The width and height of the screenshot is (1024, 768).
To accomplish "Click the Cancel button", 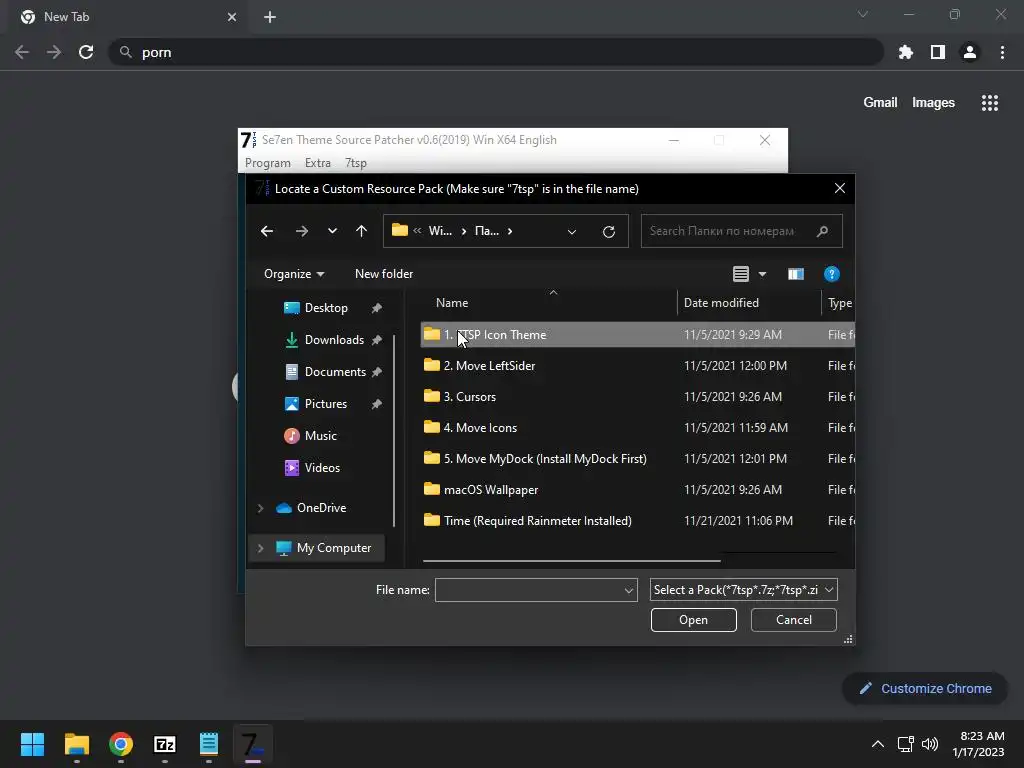I will (x=793, y=620).
